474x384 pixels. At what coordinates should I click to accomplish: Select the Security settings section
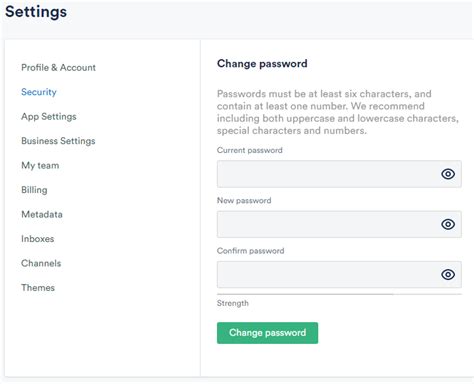[39, 92]
